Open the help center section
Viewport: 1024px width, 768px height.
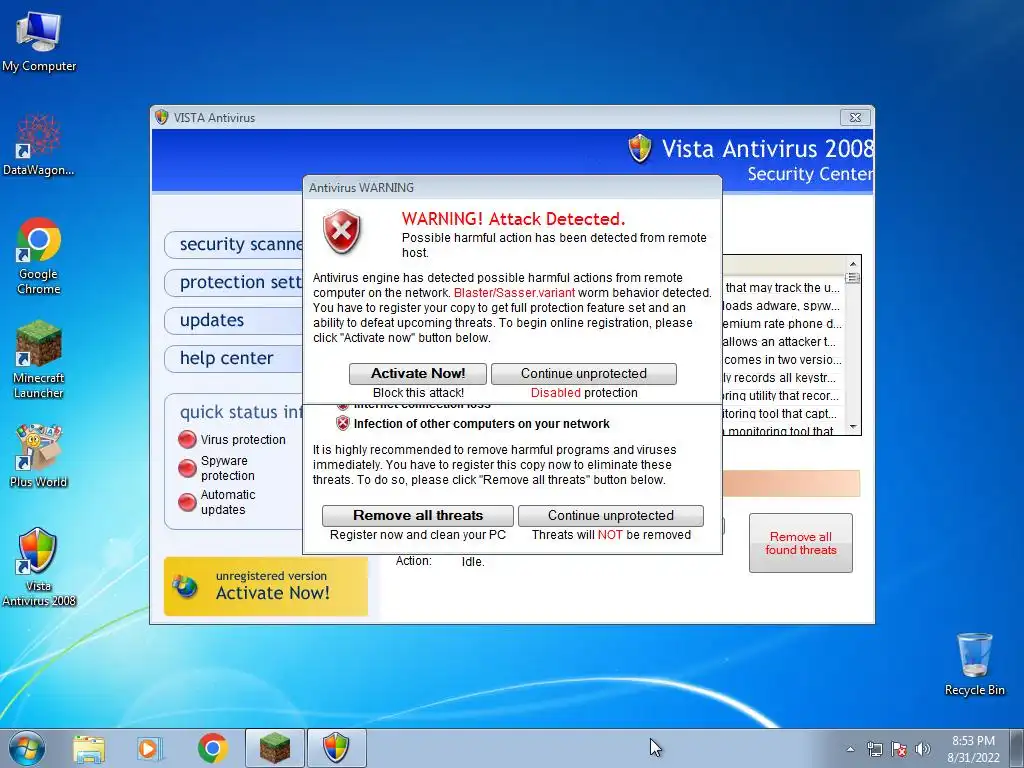point(234,358)
